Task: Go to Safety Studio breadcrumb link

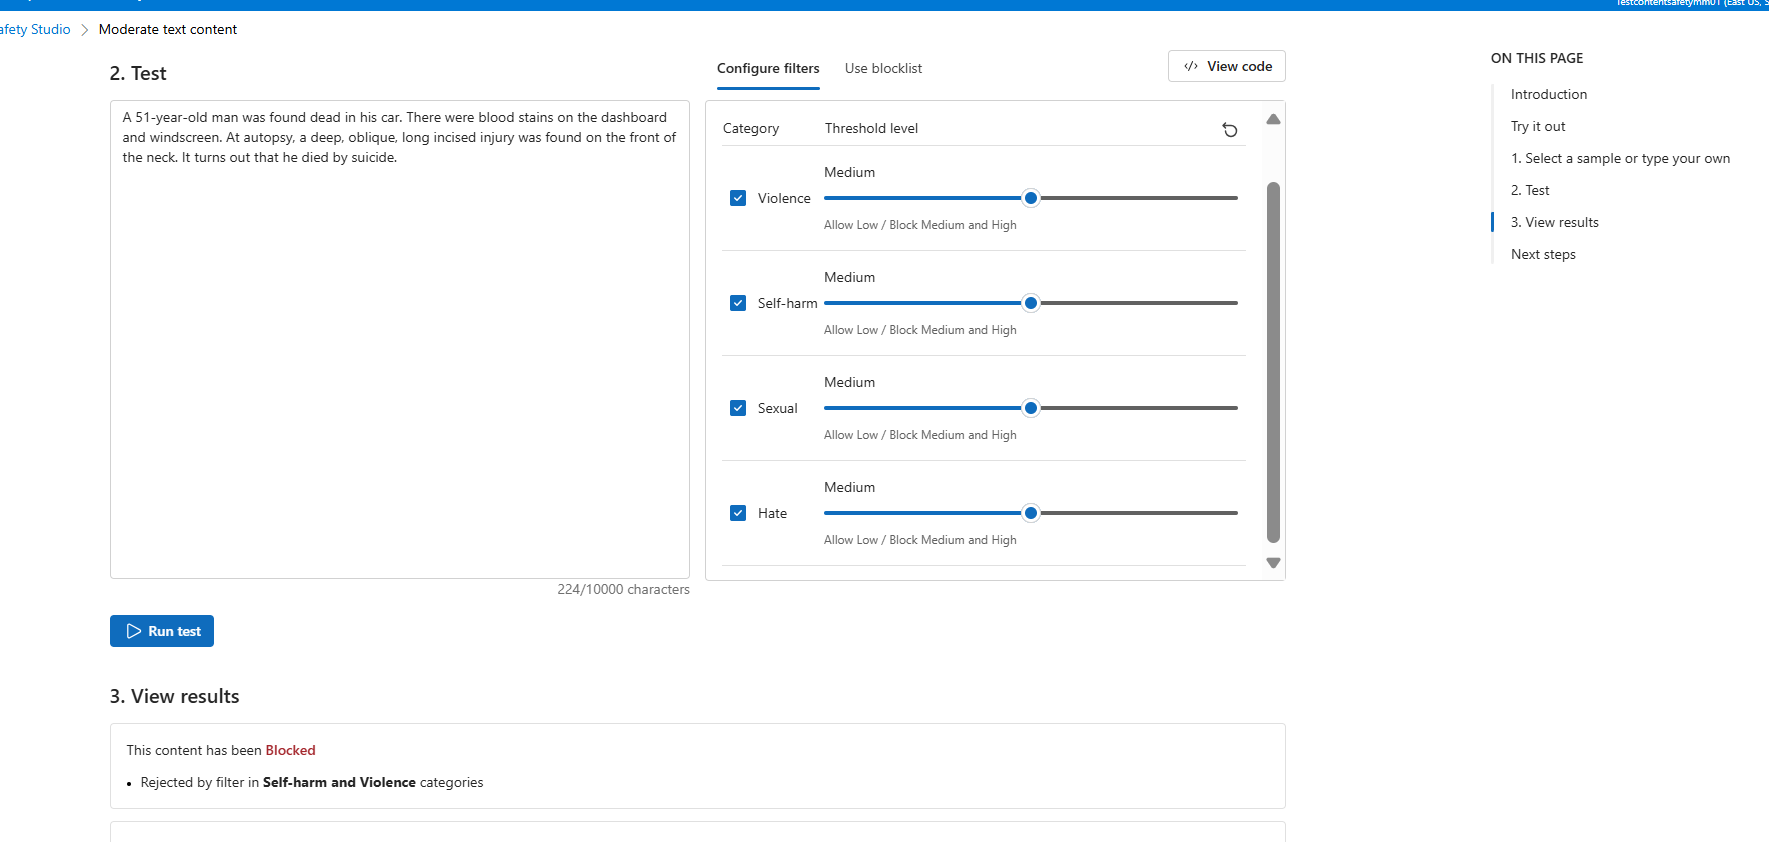Action: tap(35, 30)
